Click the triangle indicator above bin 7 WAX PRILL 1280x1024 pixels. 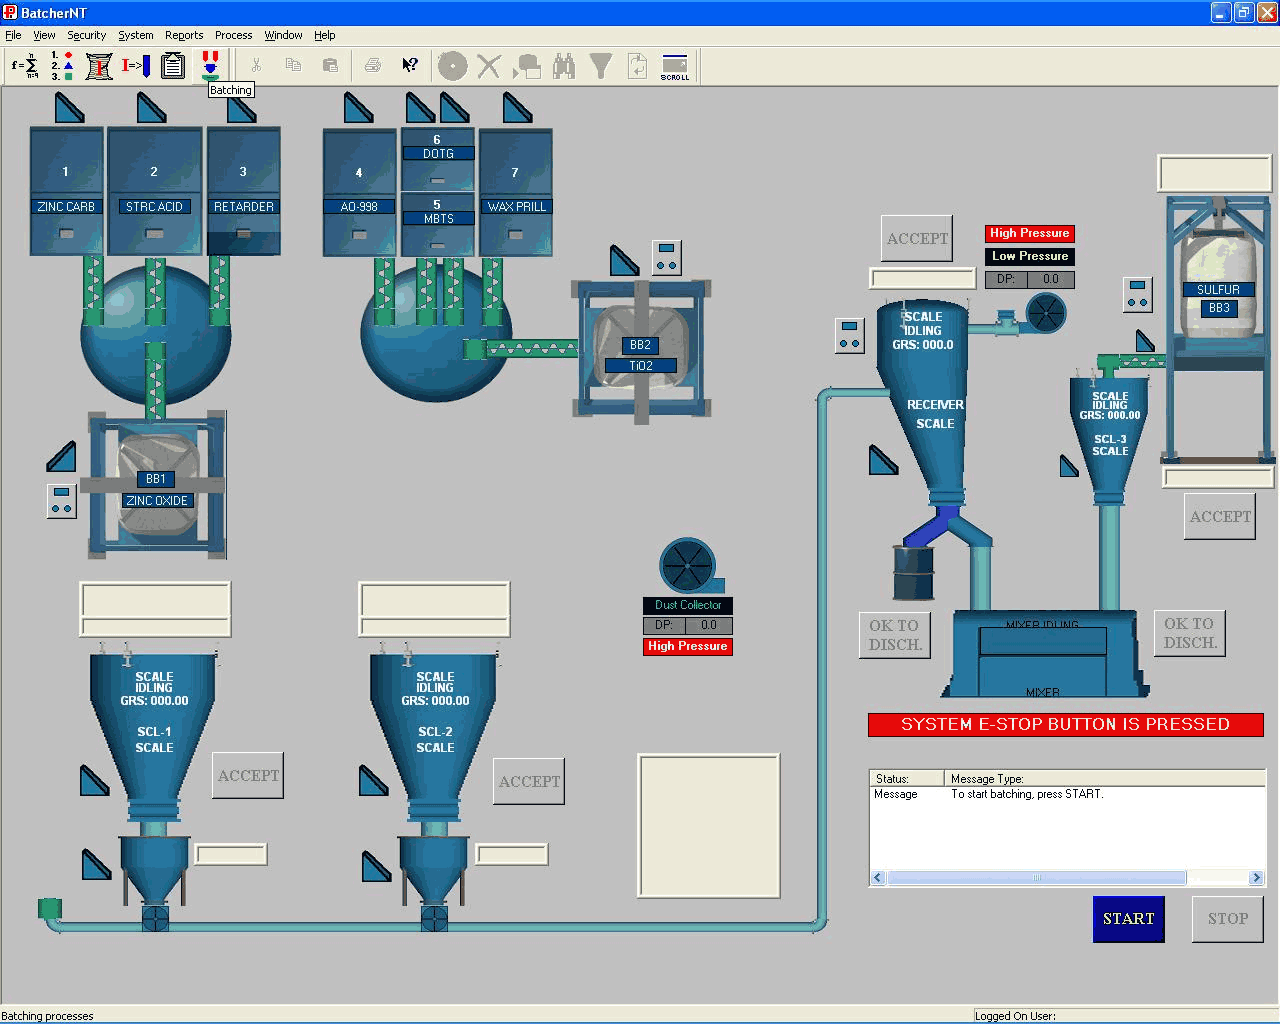pos(517,107)
